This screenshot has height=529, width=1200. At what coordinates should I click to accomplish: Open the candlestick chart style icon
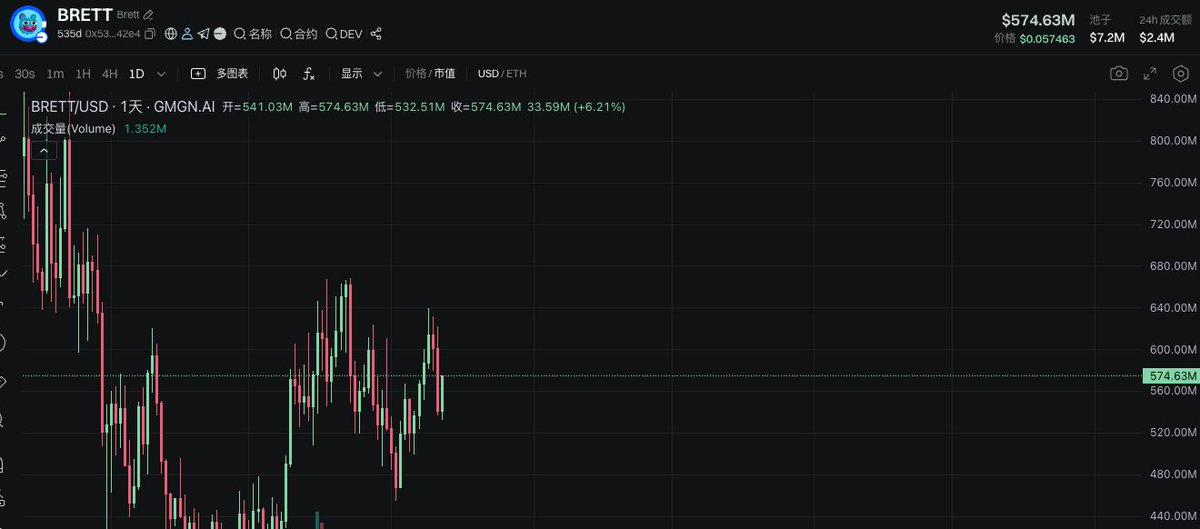click(x=280, y=74)
